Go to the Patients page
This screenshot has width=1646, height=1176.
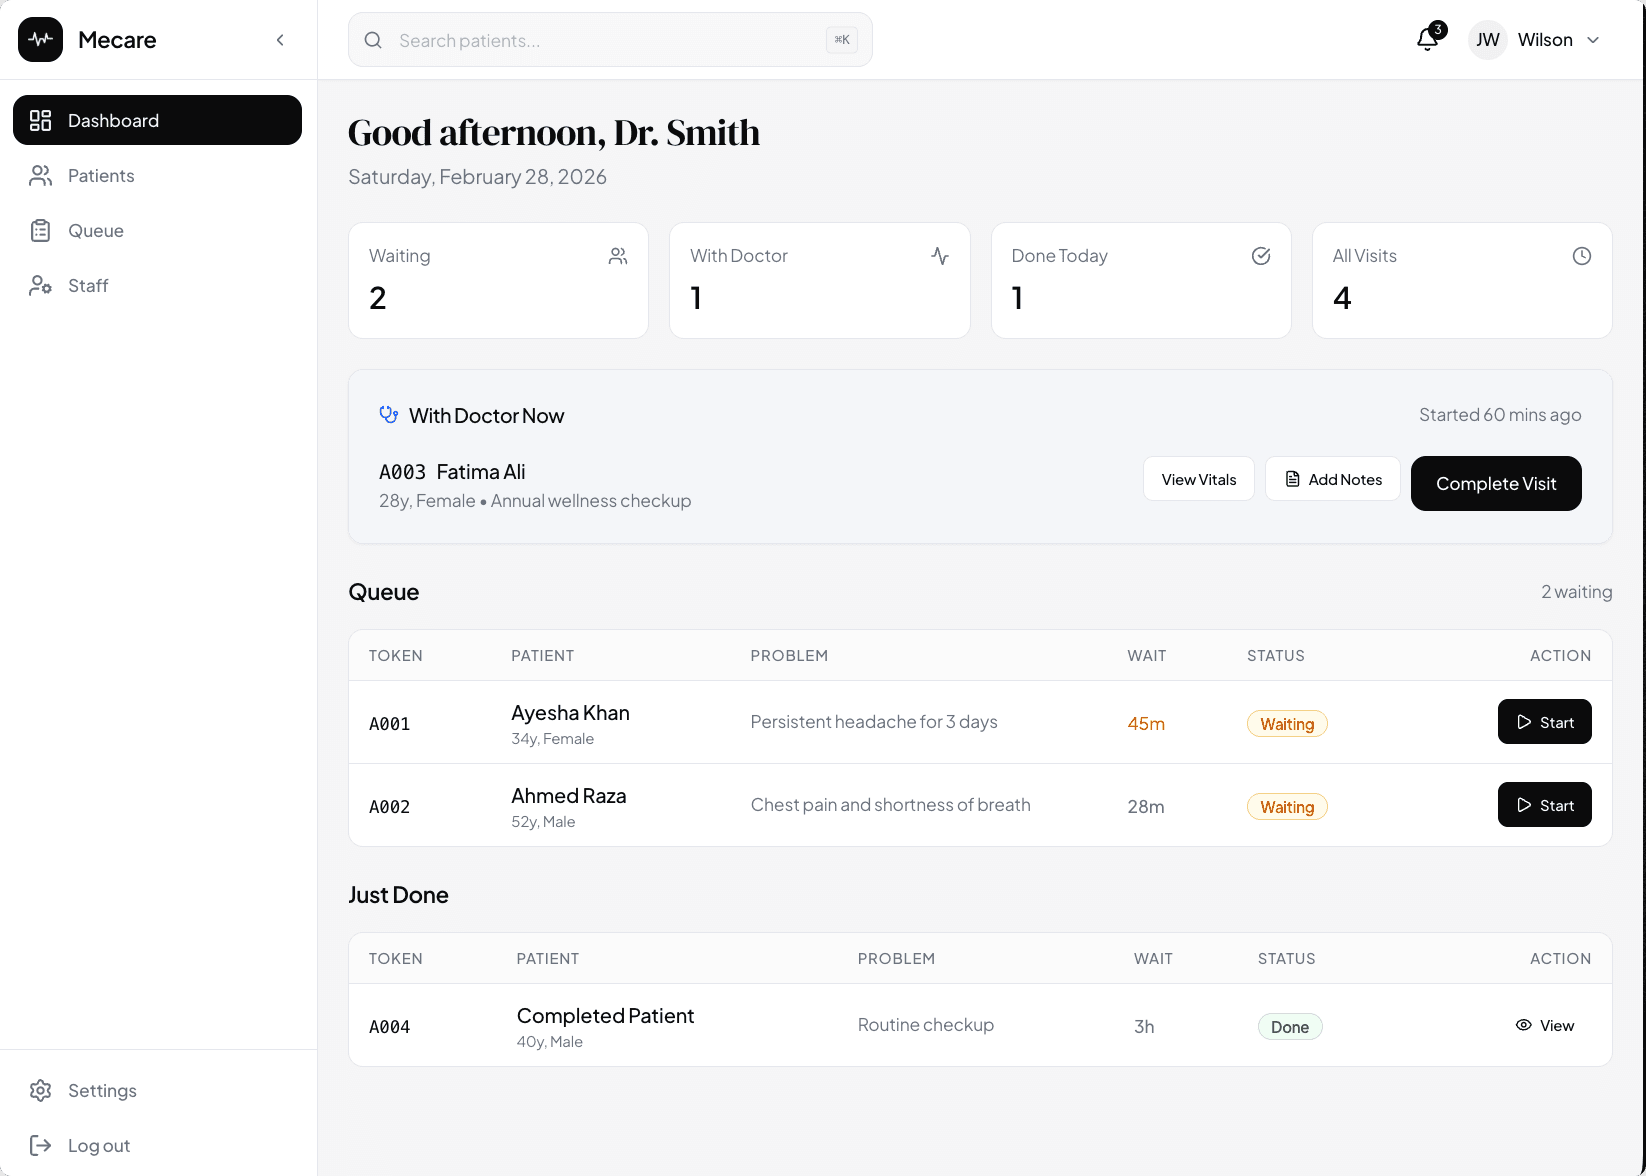[157, 175]
